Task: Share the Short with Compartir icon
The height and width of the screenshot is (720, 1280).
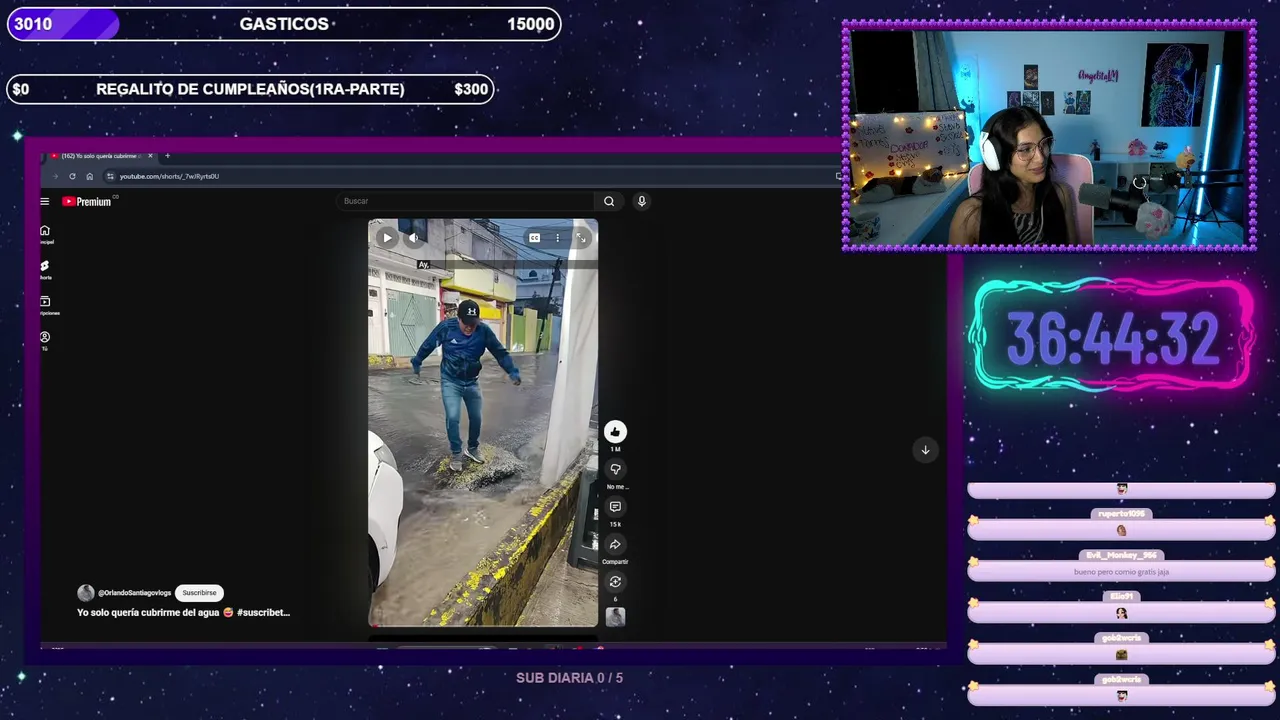Action: click(615, 544)
